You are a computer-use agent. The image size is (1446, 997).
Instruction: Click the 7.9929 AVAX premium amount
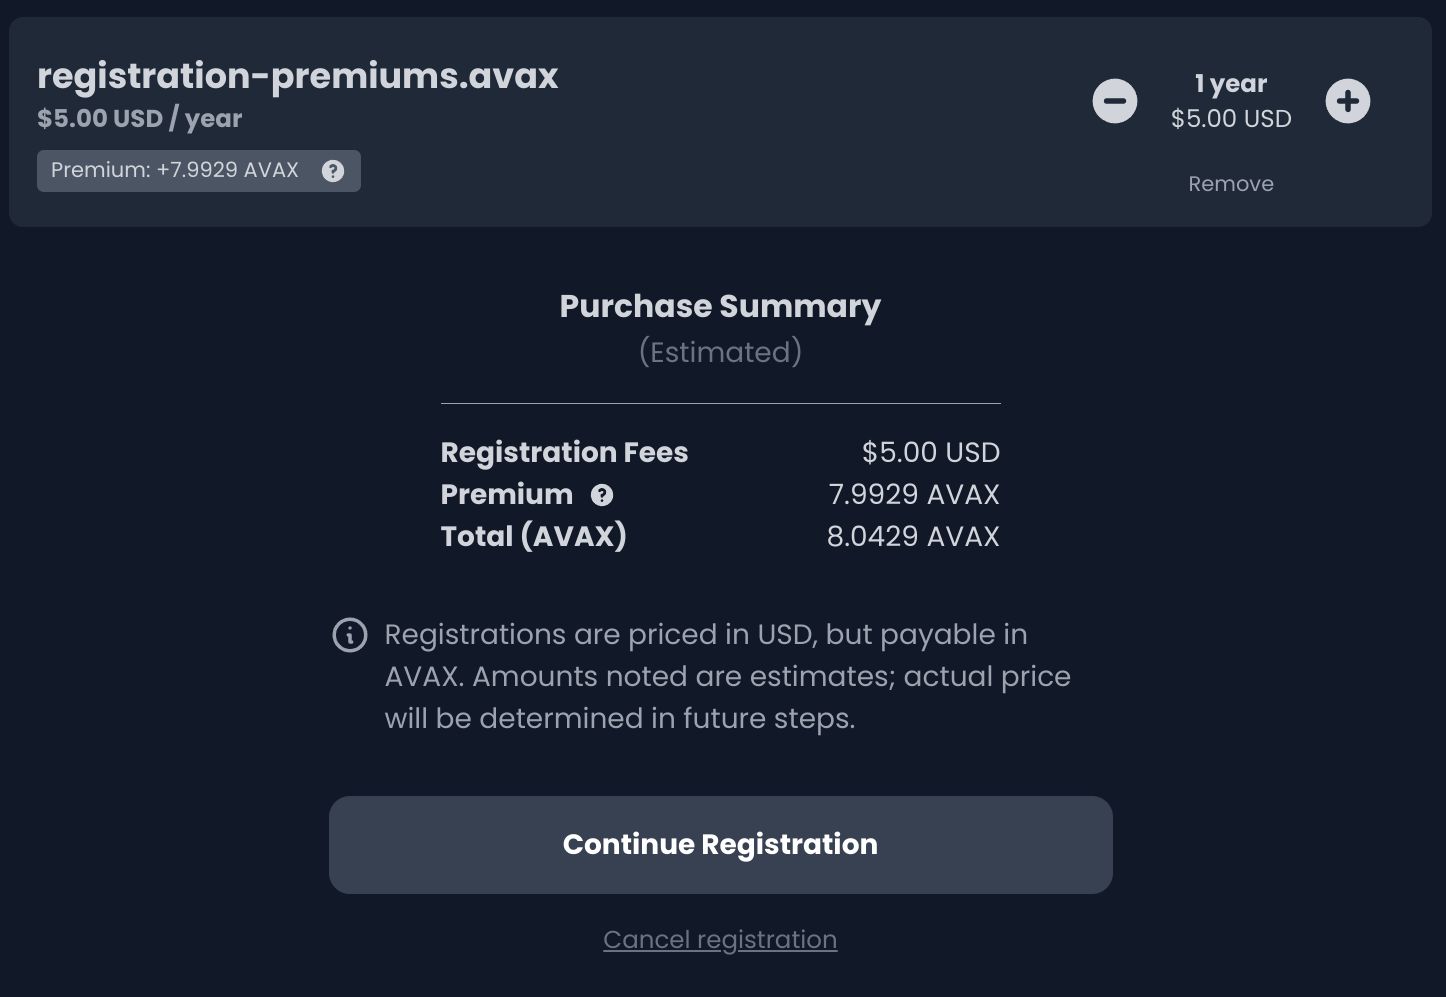click(x=914, y=494)
